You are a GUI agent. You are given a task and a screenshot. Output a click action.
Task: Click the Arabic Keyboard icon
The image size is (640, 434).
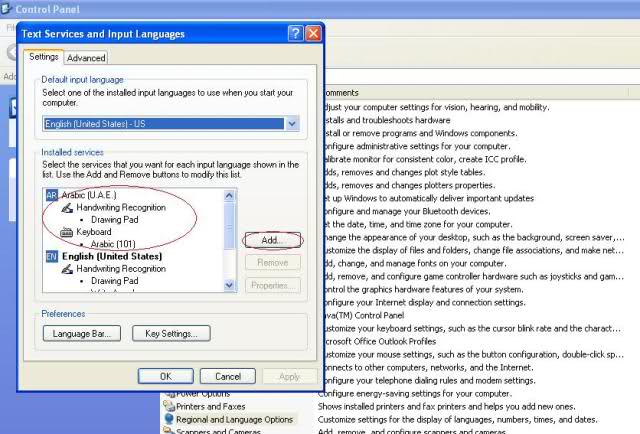67,232
